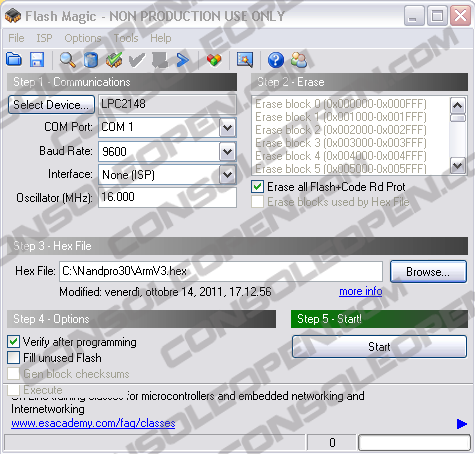475x454 pixels.
Task: Expand the COM Port dropdown
Action: 228,127
